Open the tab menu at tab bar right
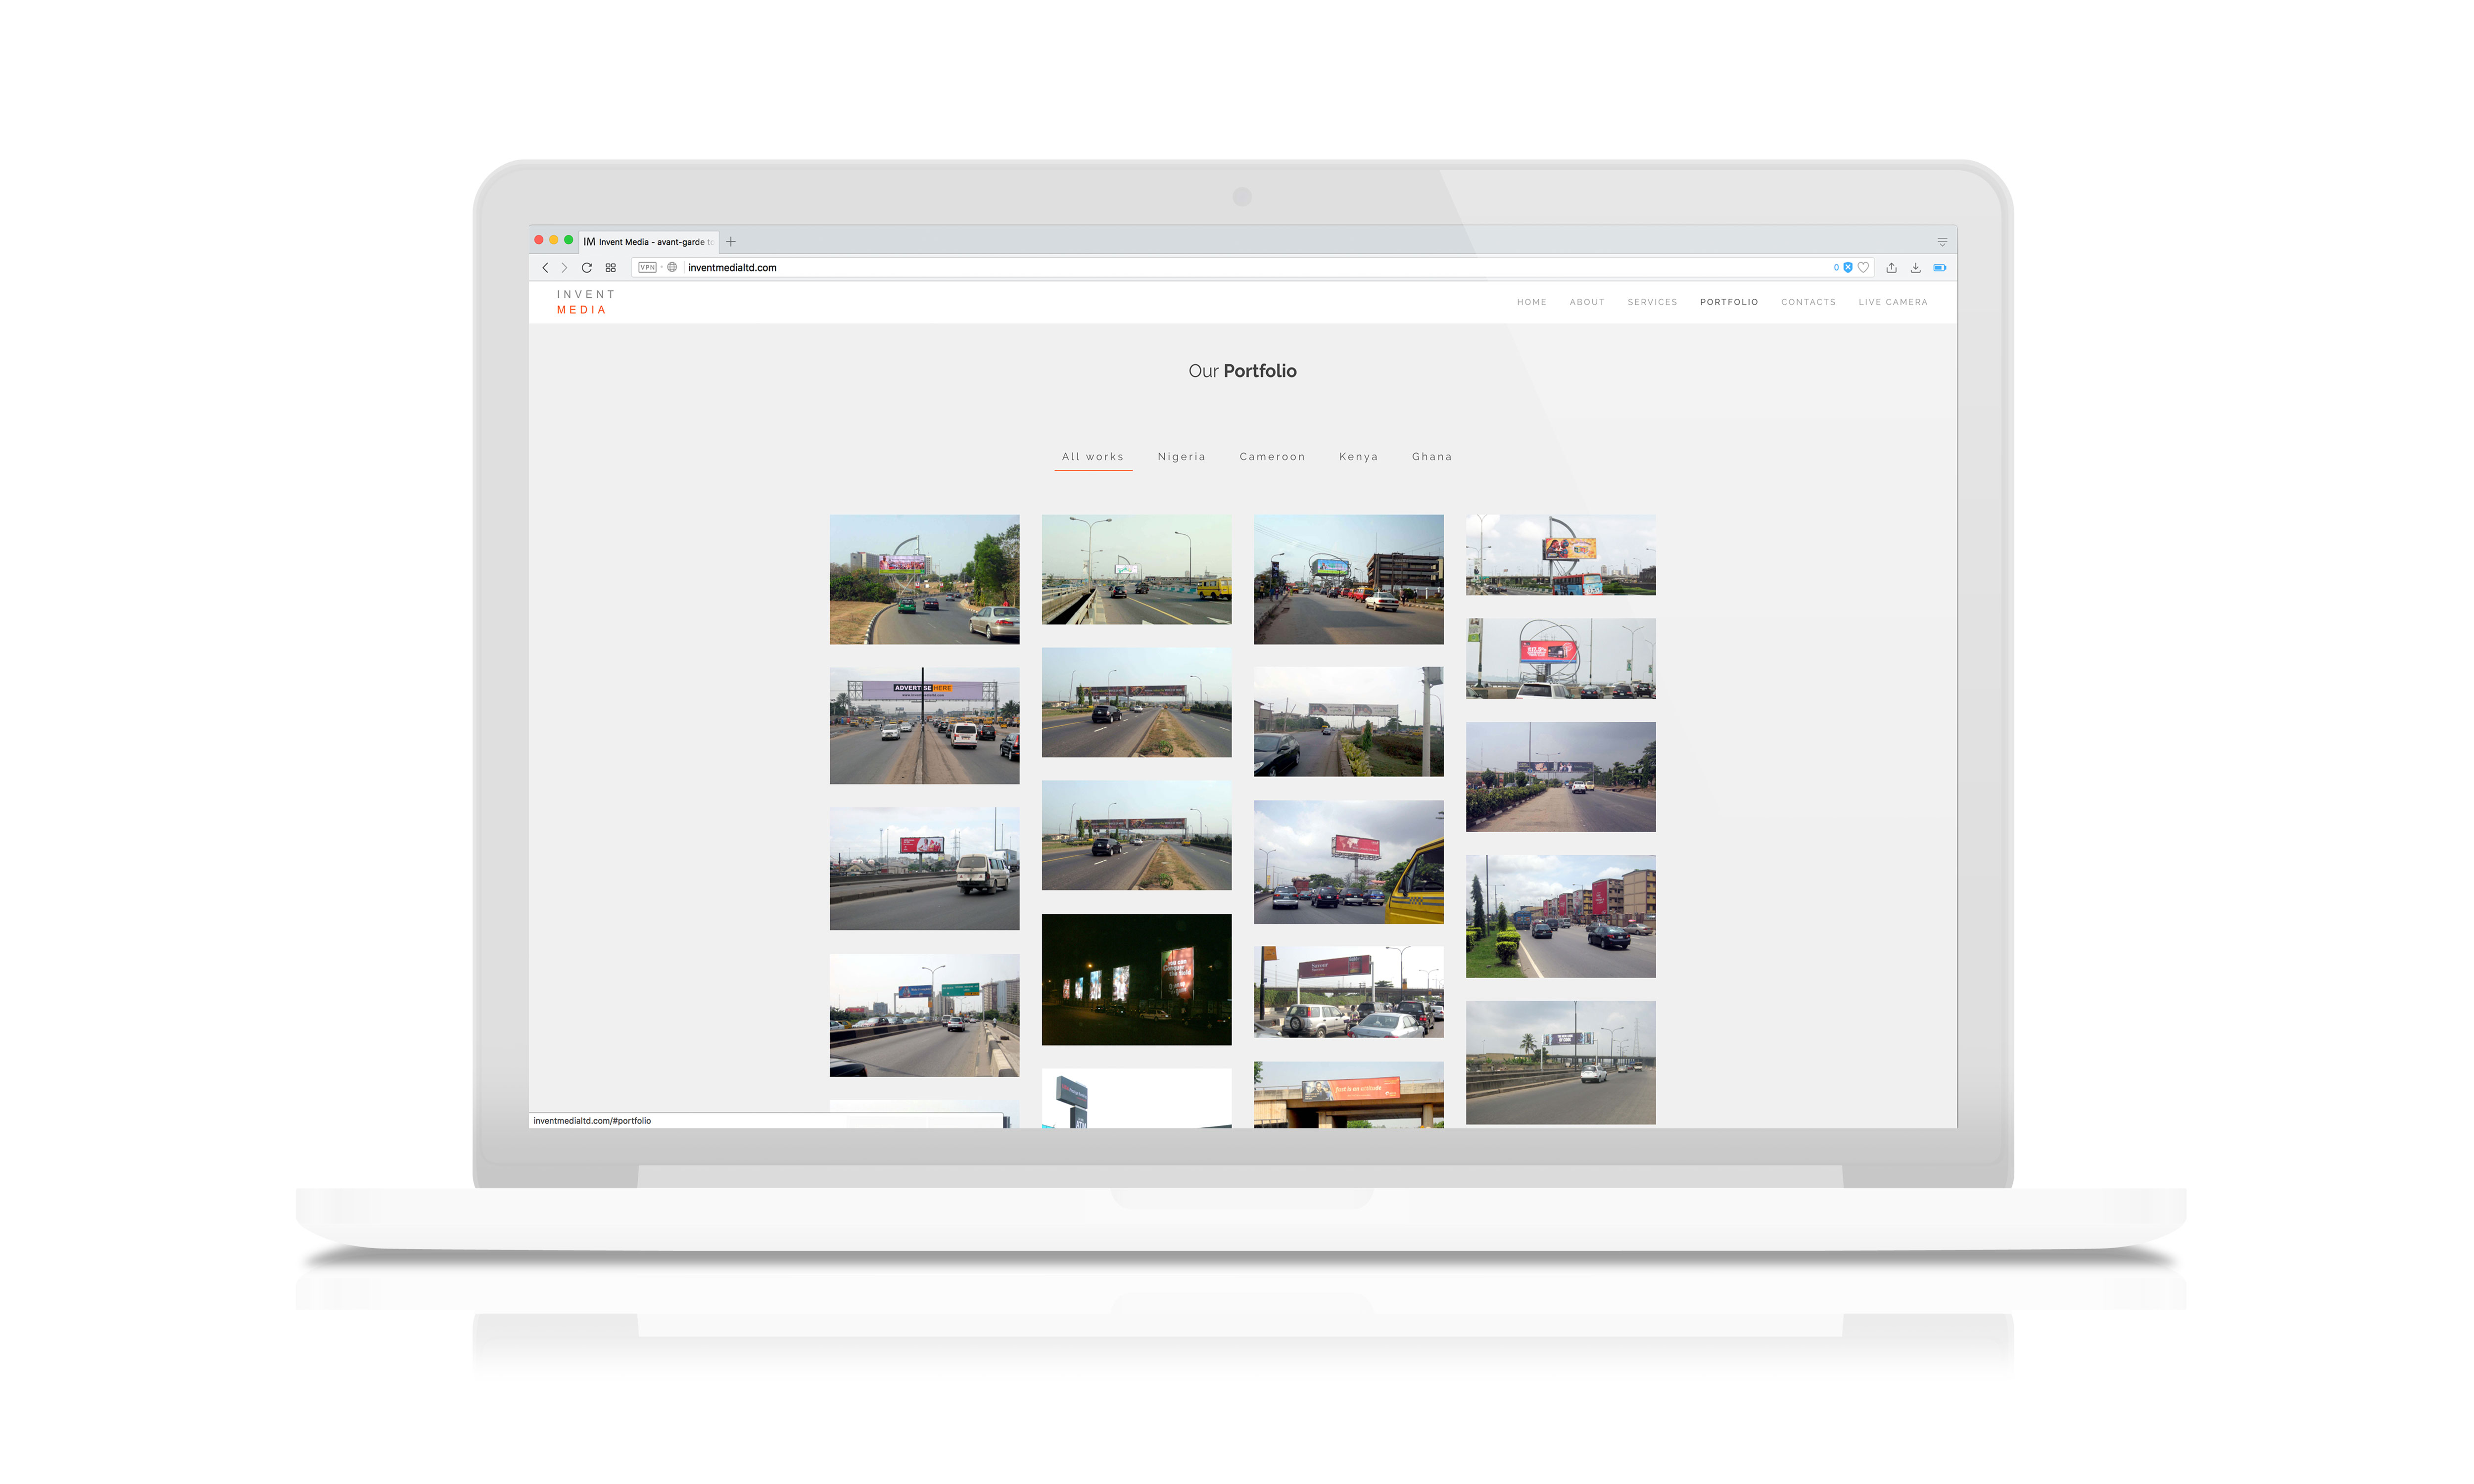Image resolution: width=2474 pixels, height=1484 pixels. (1942, 242)
